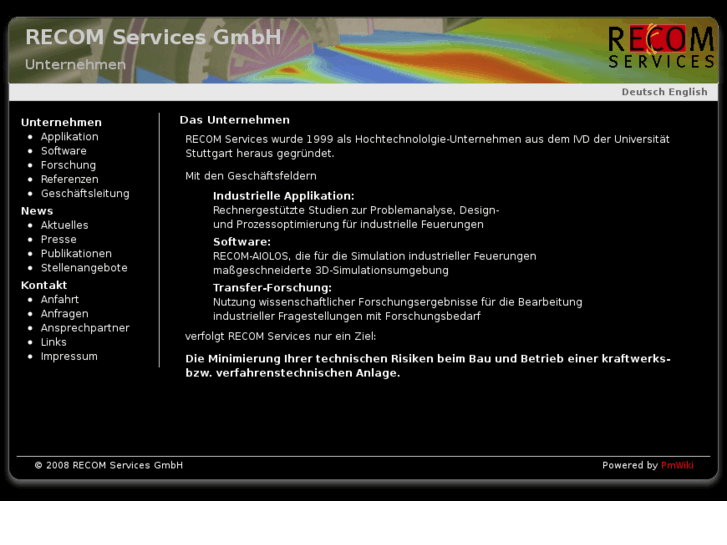
Task: Open the sidebar Software page
Action: click(64, 151)
